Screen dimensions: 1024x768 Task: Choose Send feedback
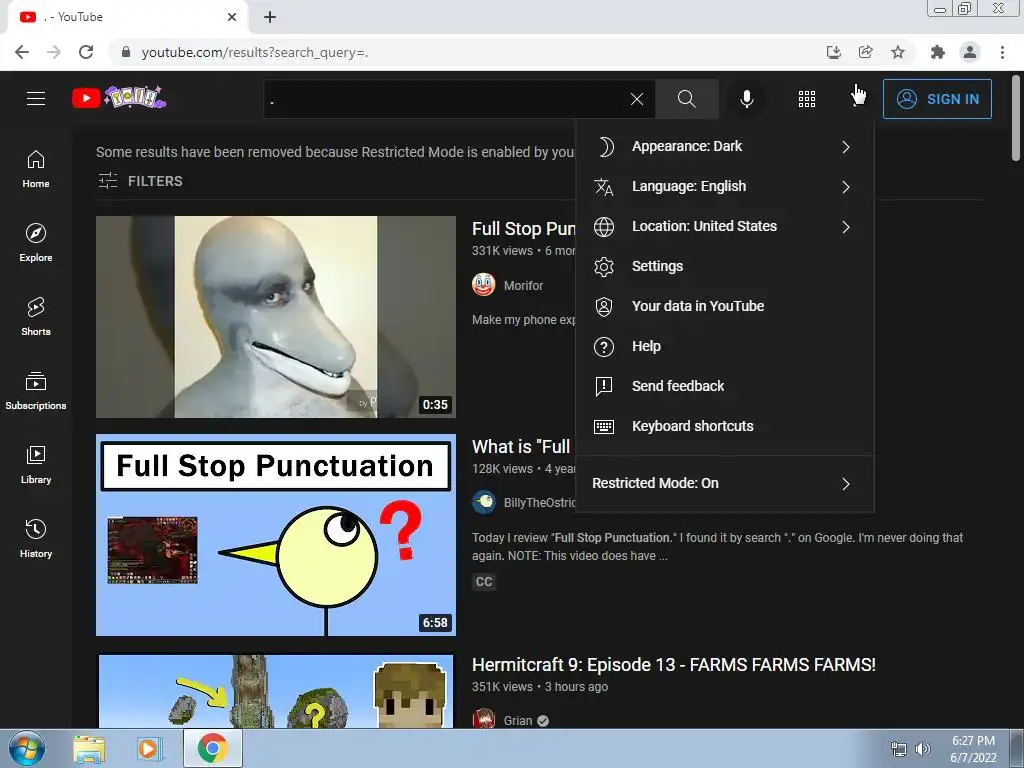[x=725, y=386]
